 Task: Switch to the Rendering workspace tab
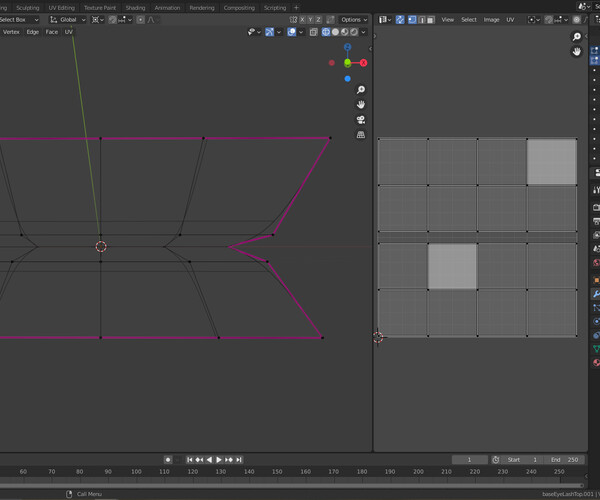coord(202,8)
